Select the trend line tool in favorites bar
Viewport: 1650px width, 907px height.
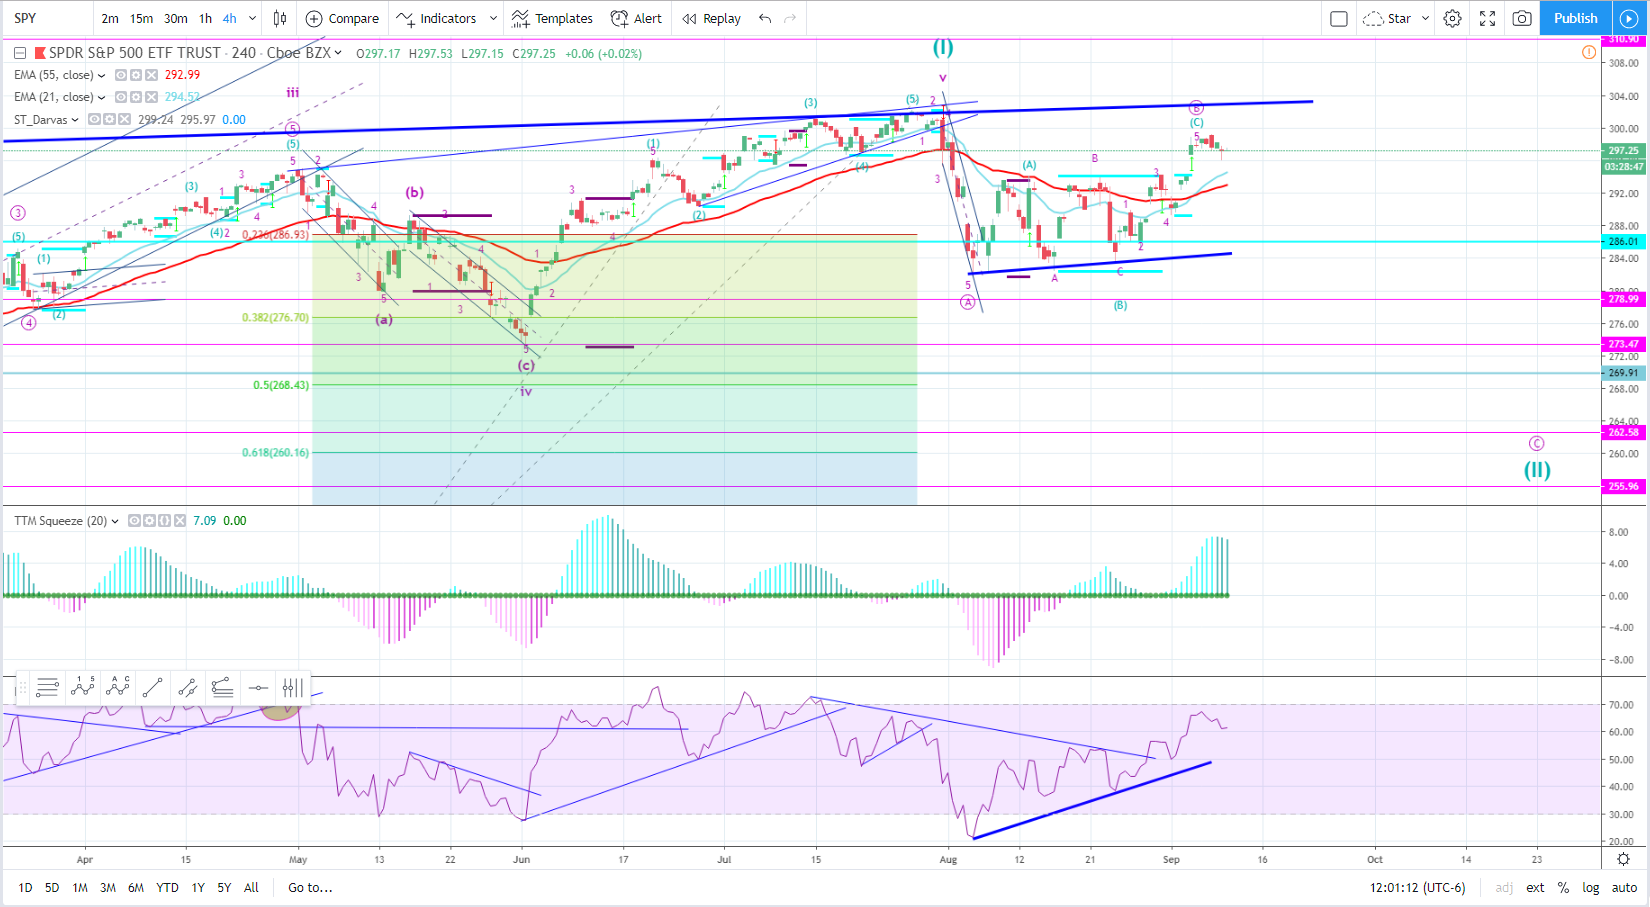click(152, 687)
